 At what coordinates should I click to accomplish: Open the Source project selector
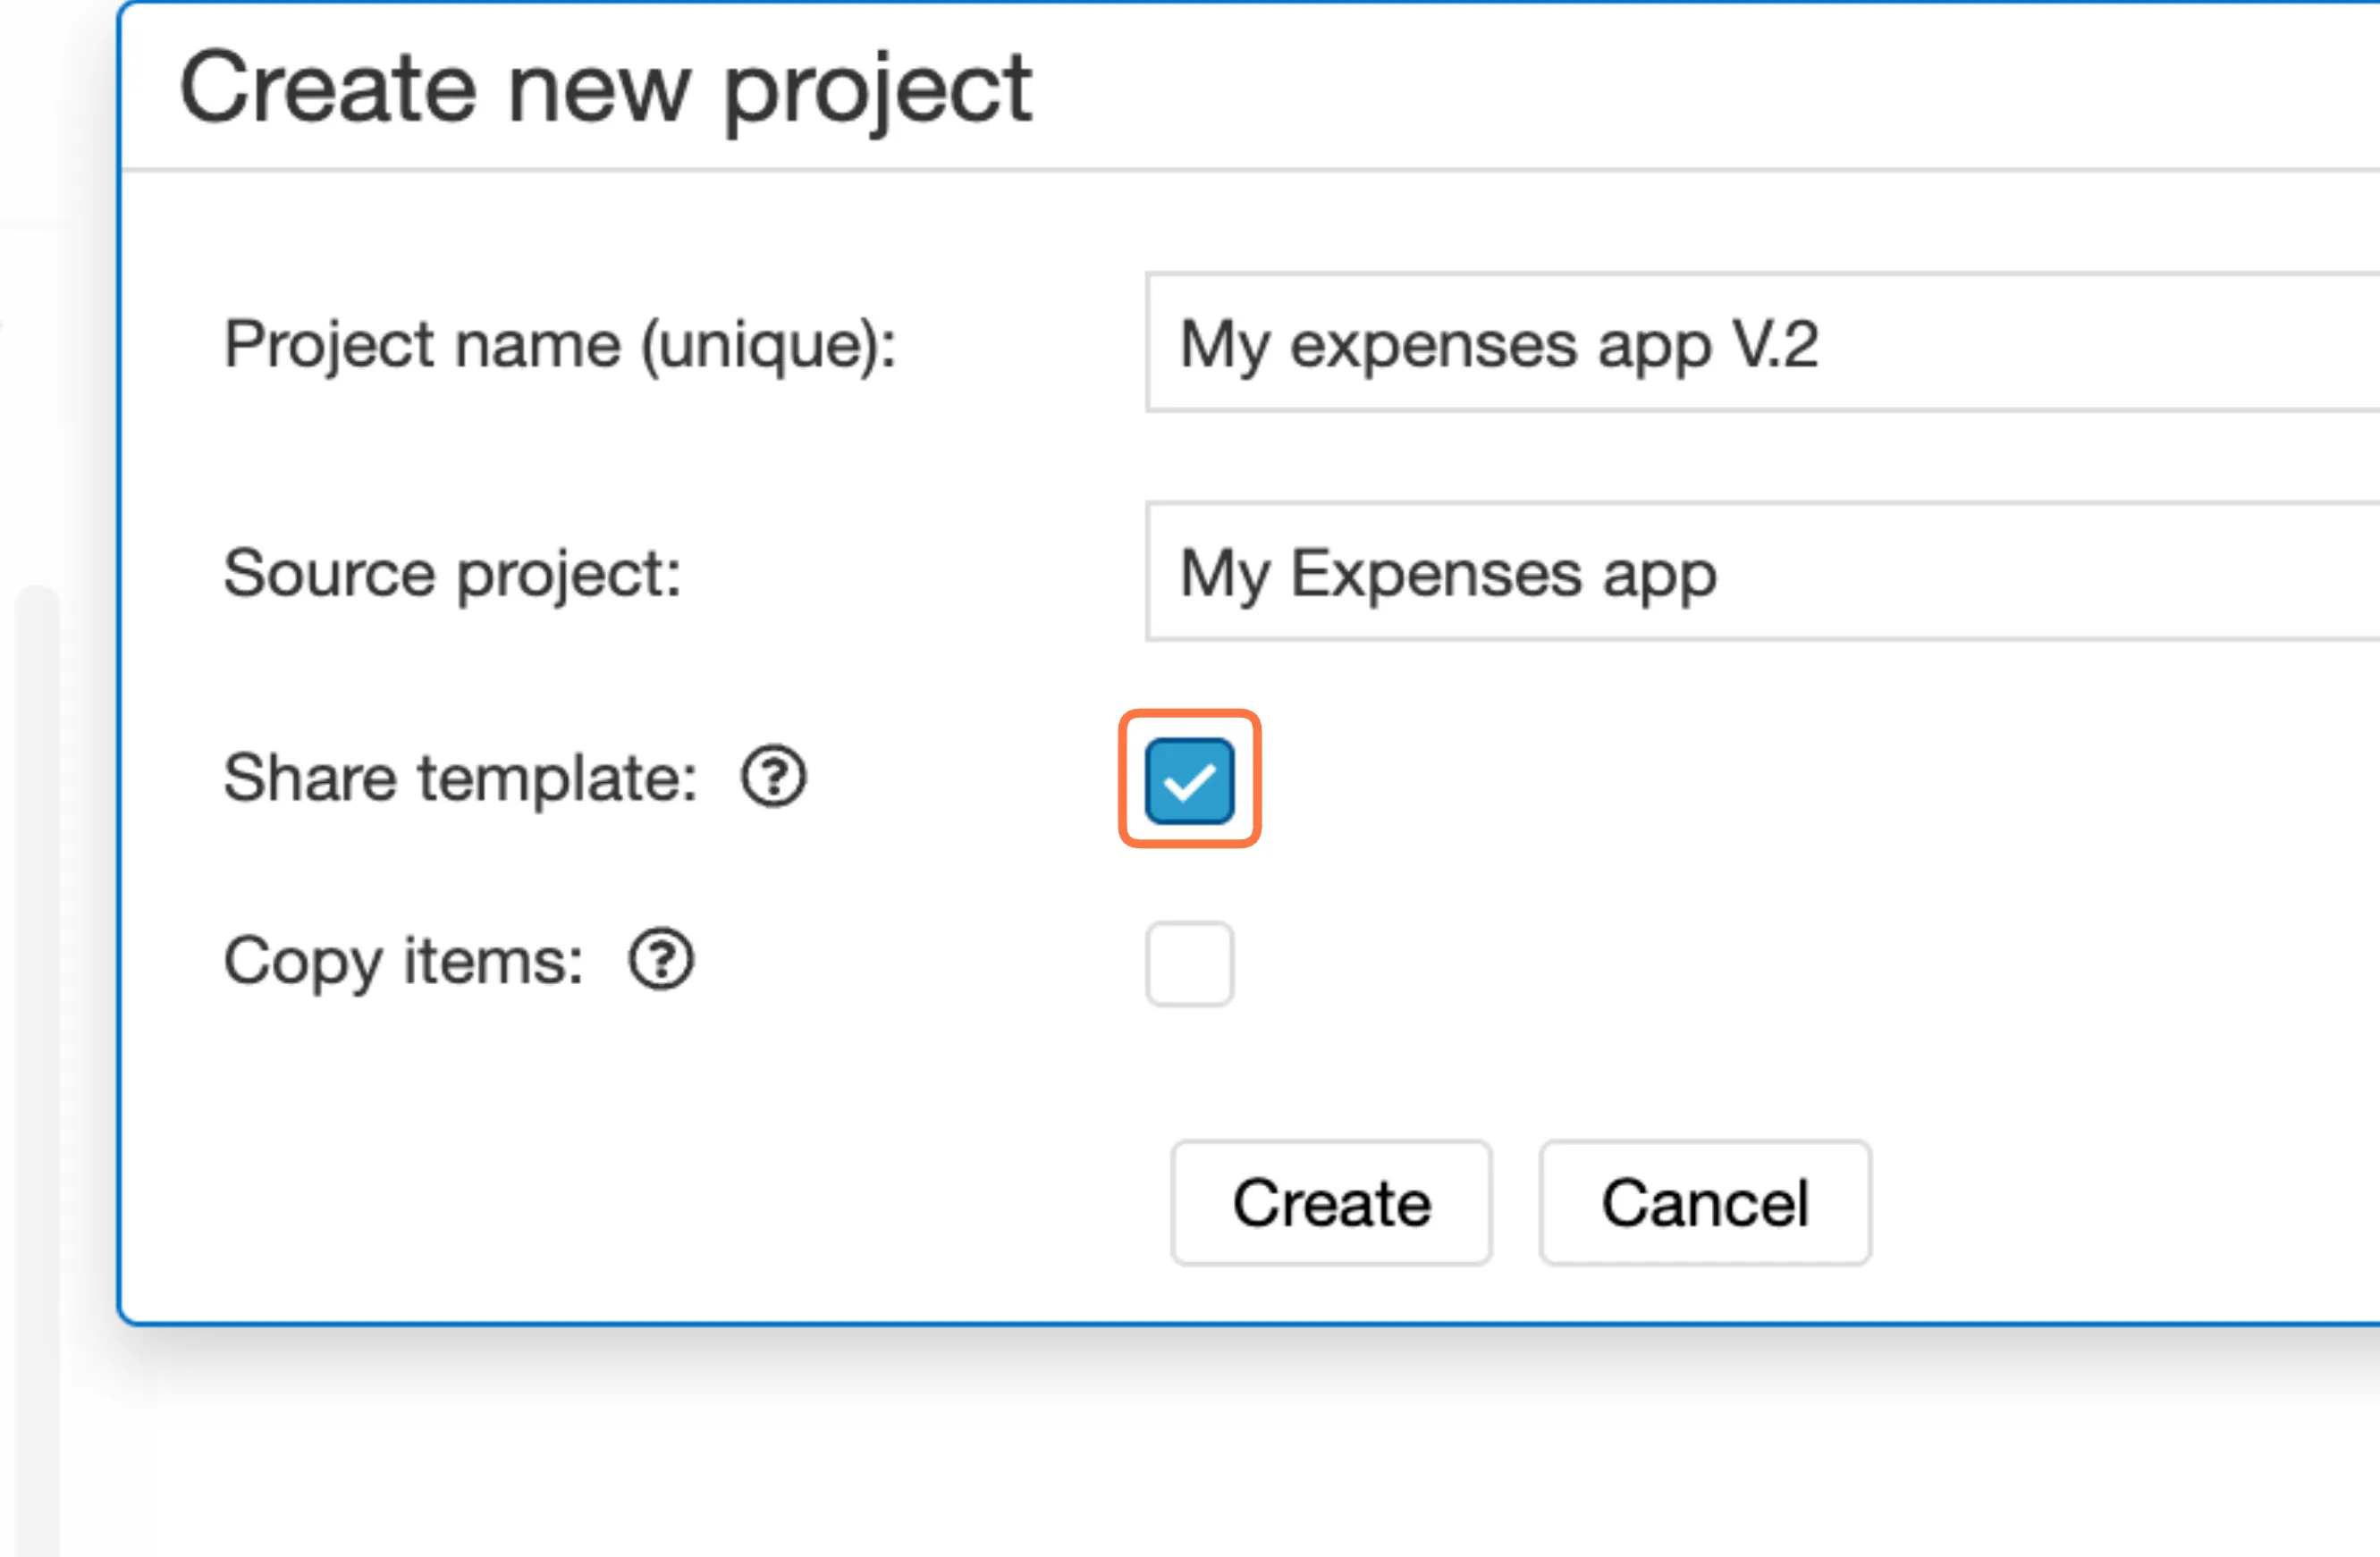click(x=1760, y=572)
